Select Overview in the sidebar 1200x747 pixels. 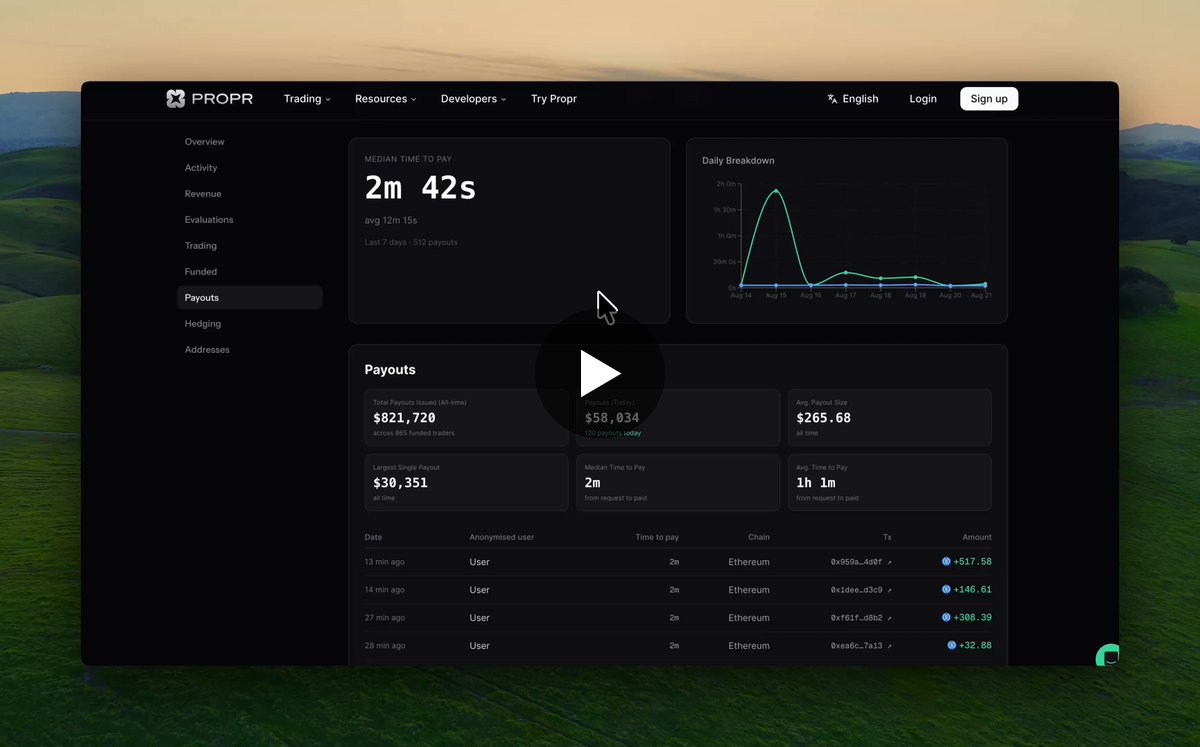click(204, 142)
